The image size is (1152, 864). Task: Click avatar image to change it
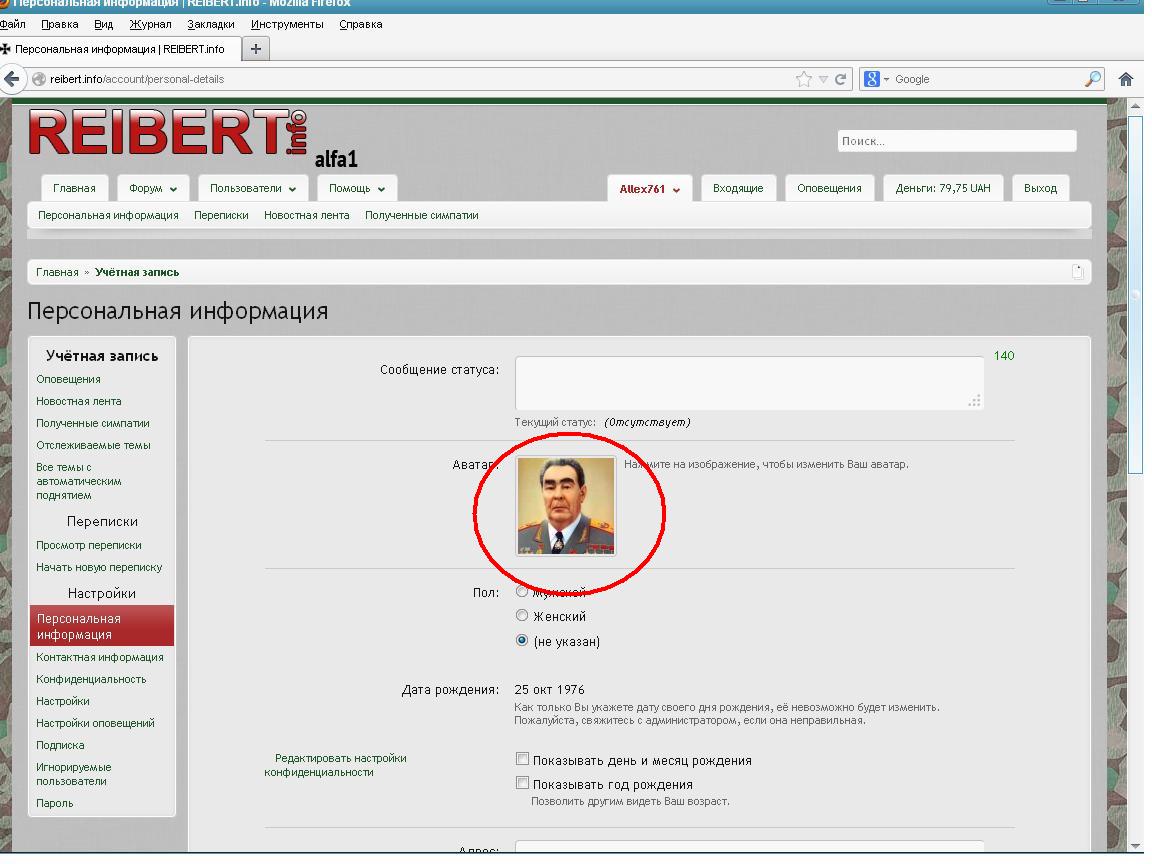[565, 506]
